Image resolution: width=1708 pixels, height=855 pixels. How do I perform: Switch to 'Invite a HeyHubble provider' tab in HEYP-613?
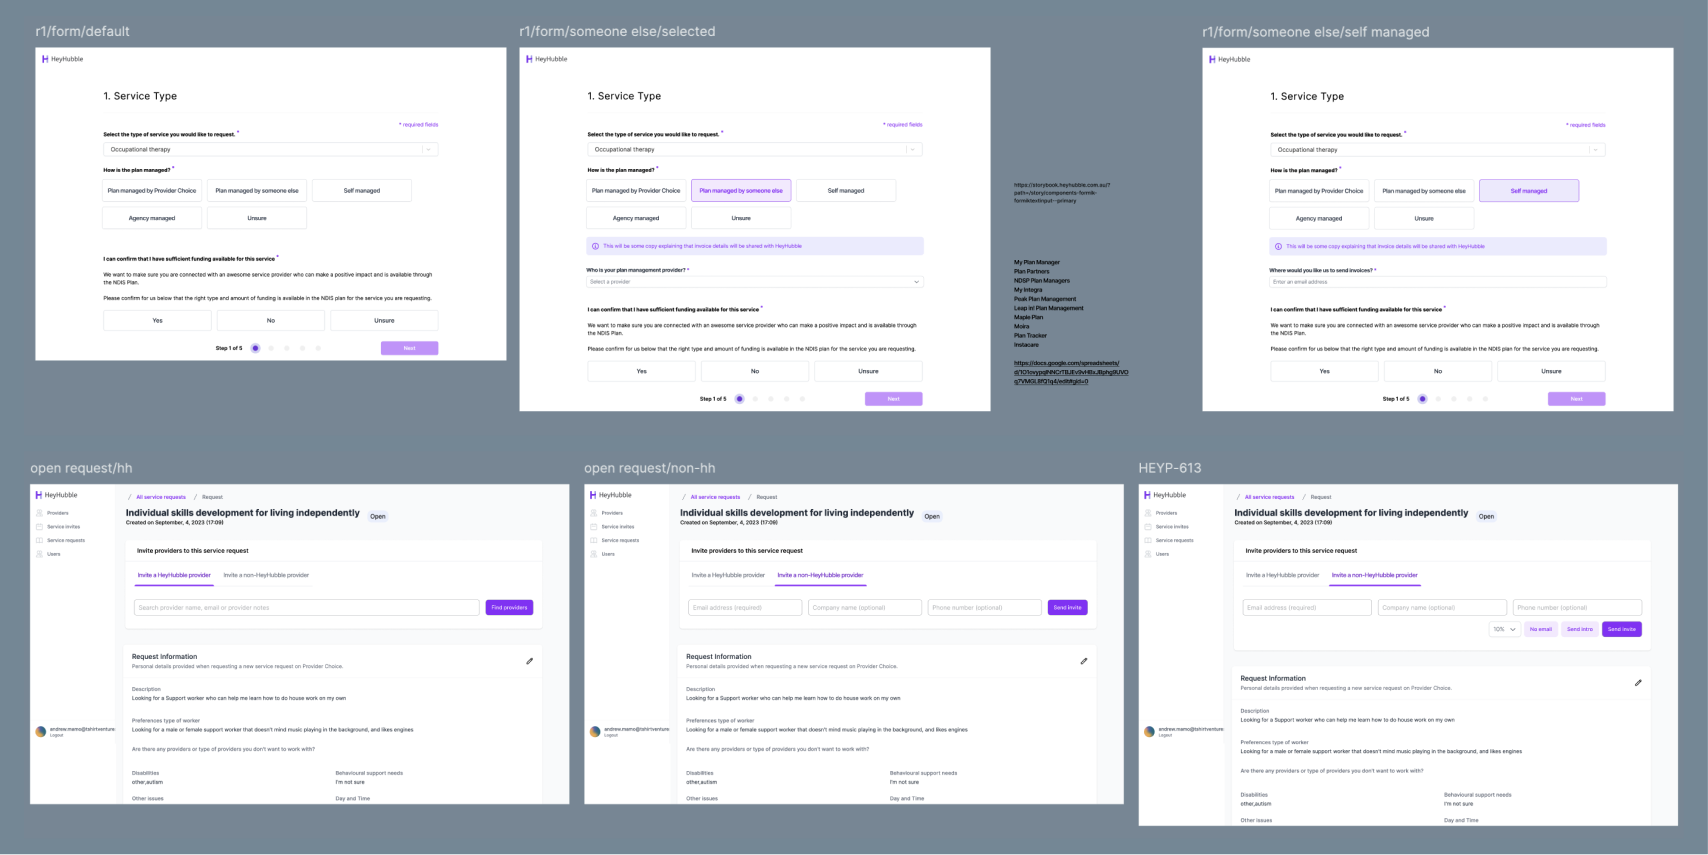(x=1282, y=575)
